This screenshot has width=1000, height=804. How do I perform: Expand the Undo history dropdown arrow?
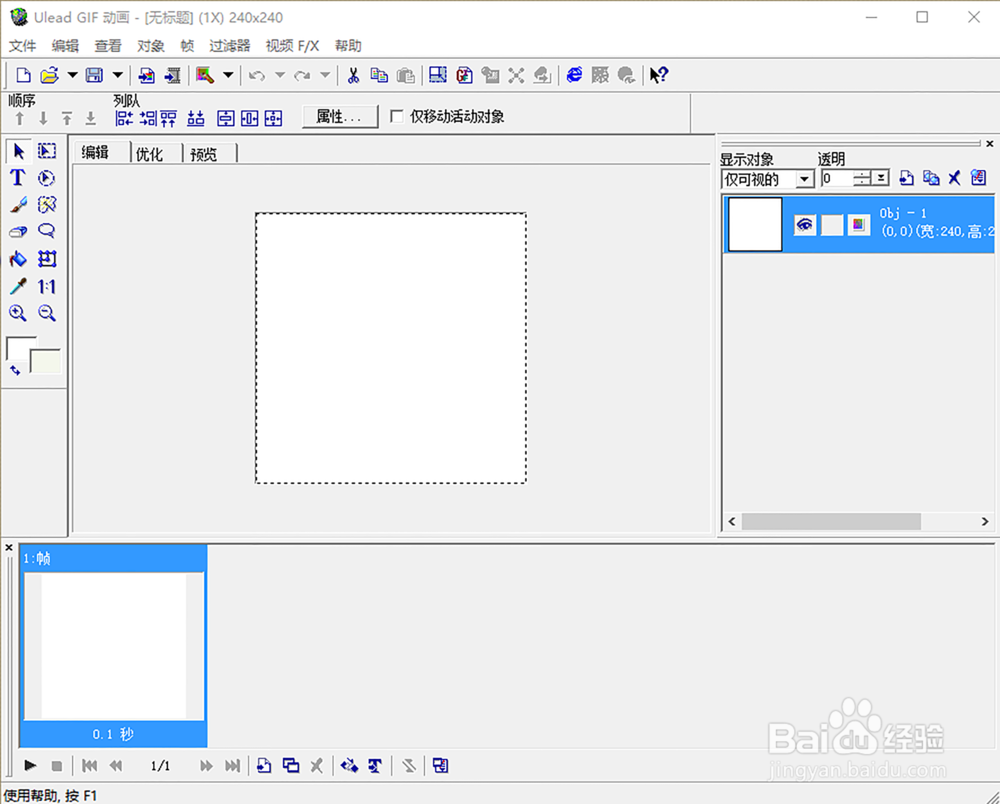tap(280, 75)
